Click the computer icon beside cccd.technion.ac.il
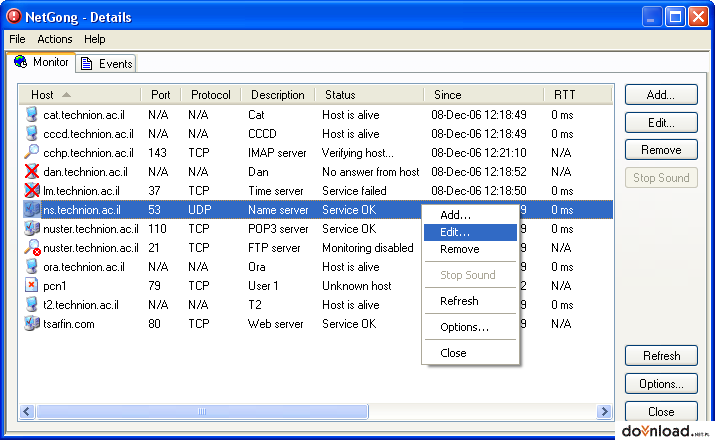 coord(31,134)
